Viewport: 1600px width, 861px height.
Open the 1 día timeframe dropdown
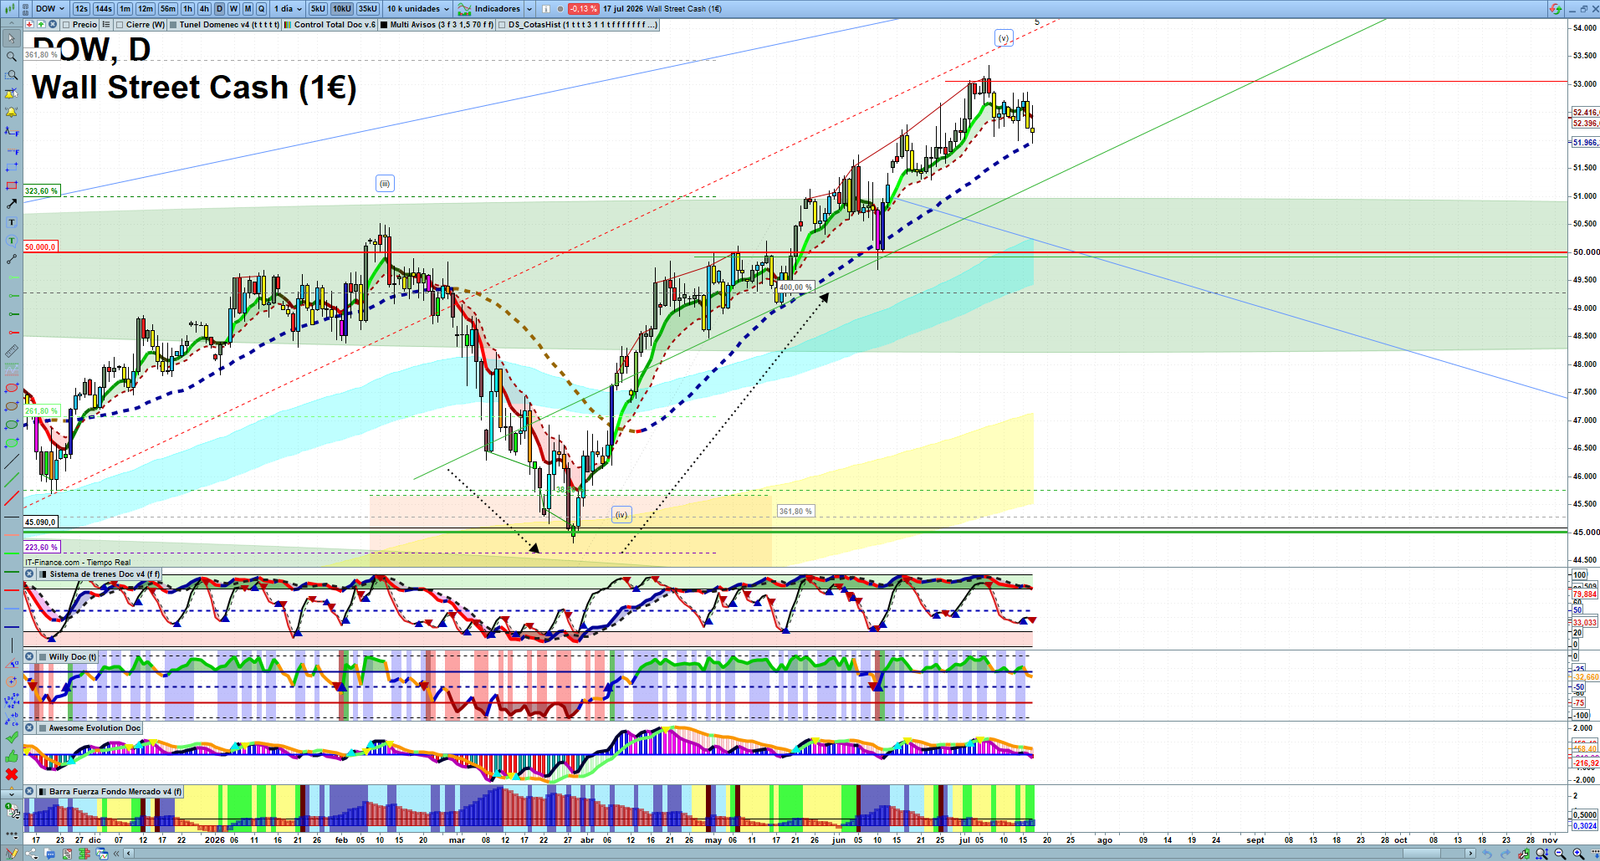click(288, 9)
